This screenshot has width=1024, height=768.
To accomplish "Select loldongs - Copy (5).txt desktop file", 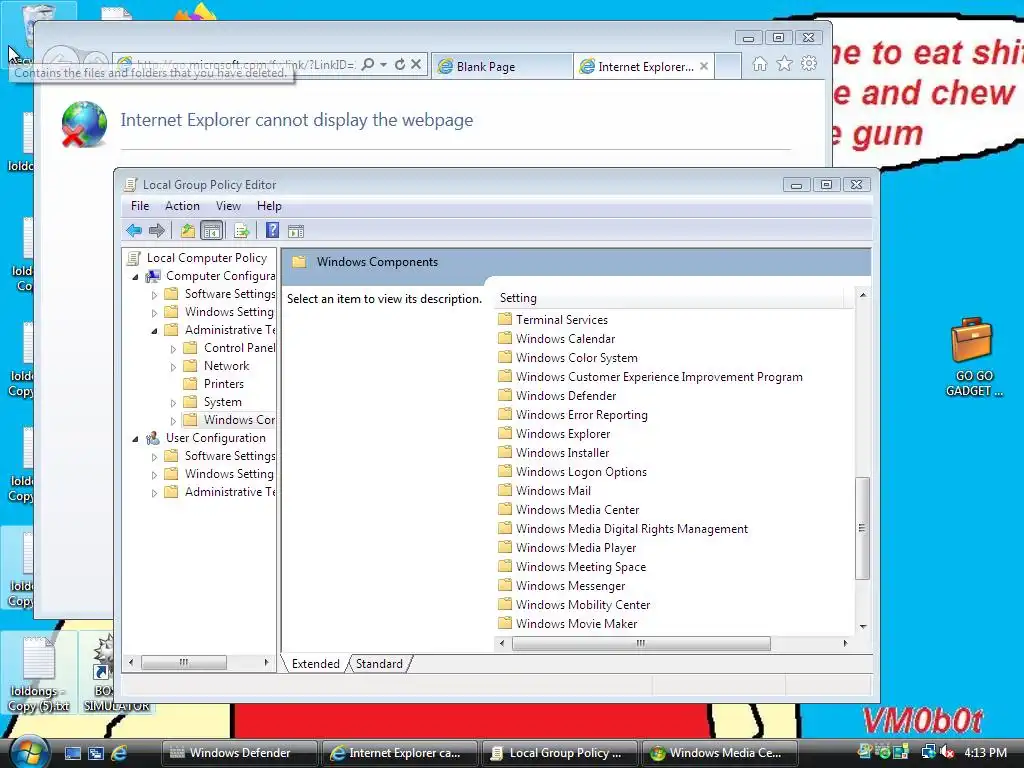I will coord(39,674).
